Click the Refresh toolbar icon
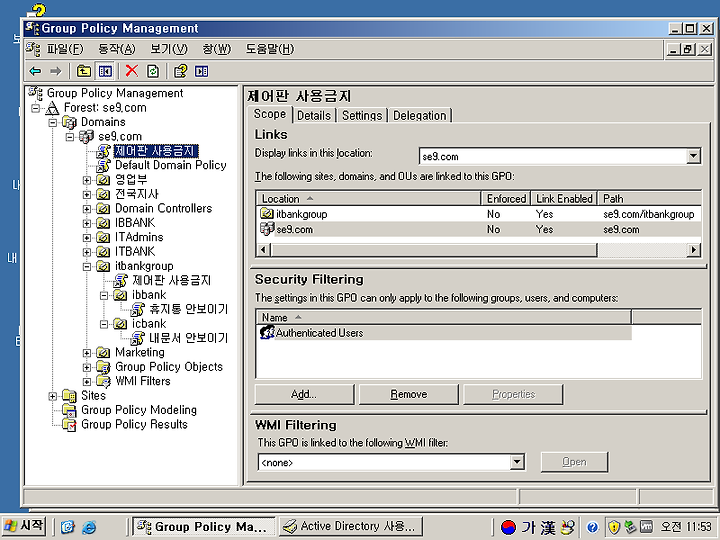The height and width of the screenshot is (540, 720). coord(153,71)
